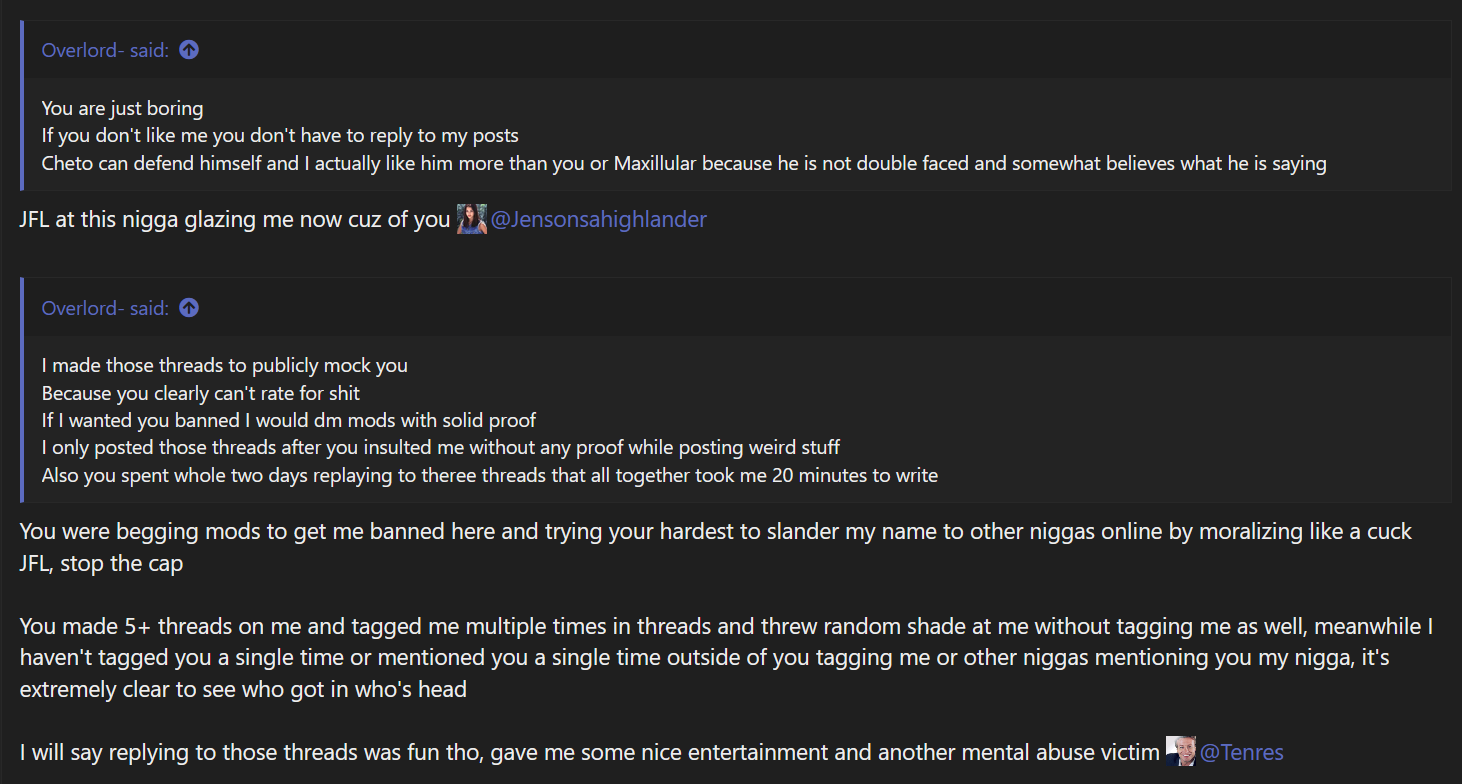This screenshot has height=784, width=1462.
Task: Click the text "JFL, stop the cap"
Action: pos(101,563)
